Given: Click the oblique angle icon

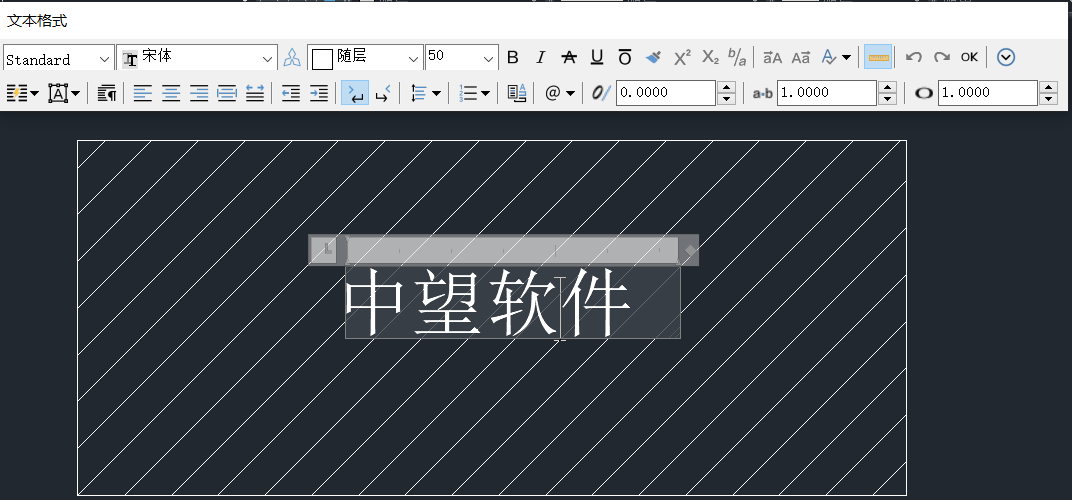Looking at the screenshot, I should click(600, 93).
